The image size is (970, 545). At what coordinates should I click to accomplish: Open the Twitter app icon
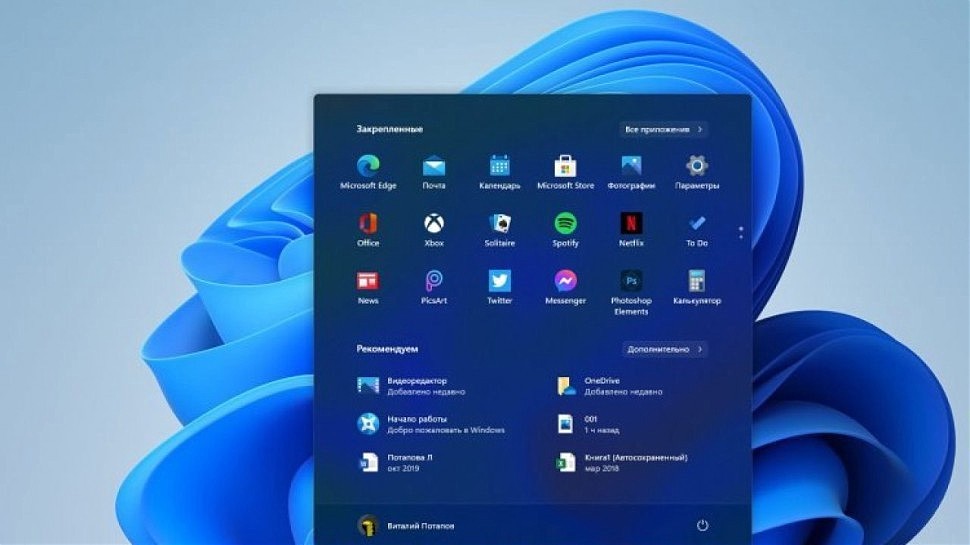[499, 287]
